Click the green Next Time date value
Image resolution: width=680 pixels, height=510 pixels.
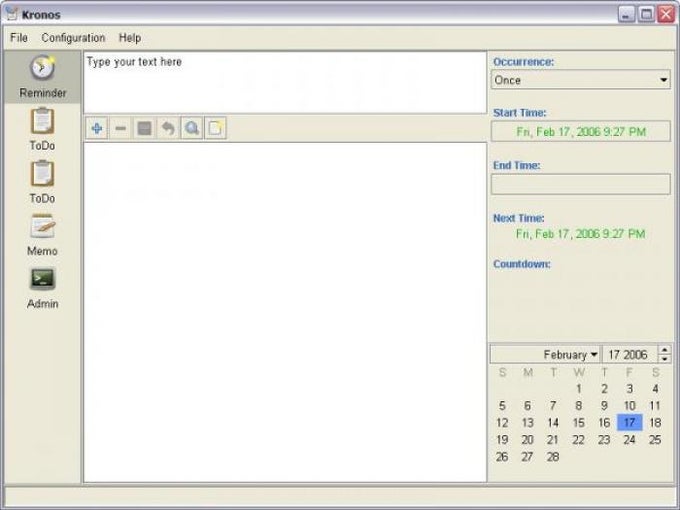[x=581, y=234]
